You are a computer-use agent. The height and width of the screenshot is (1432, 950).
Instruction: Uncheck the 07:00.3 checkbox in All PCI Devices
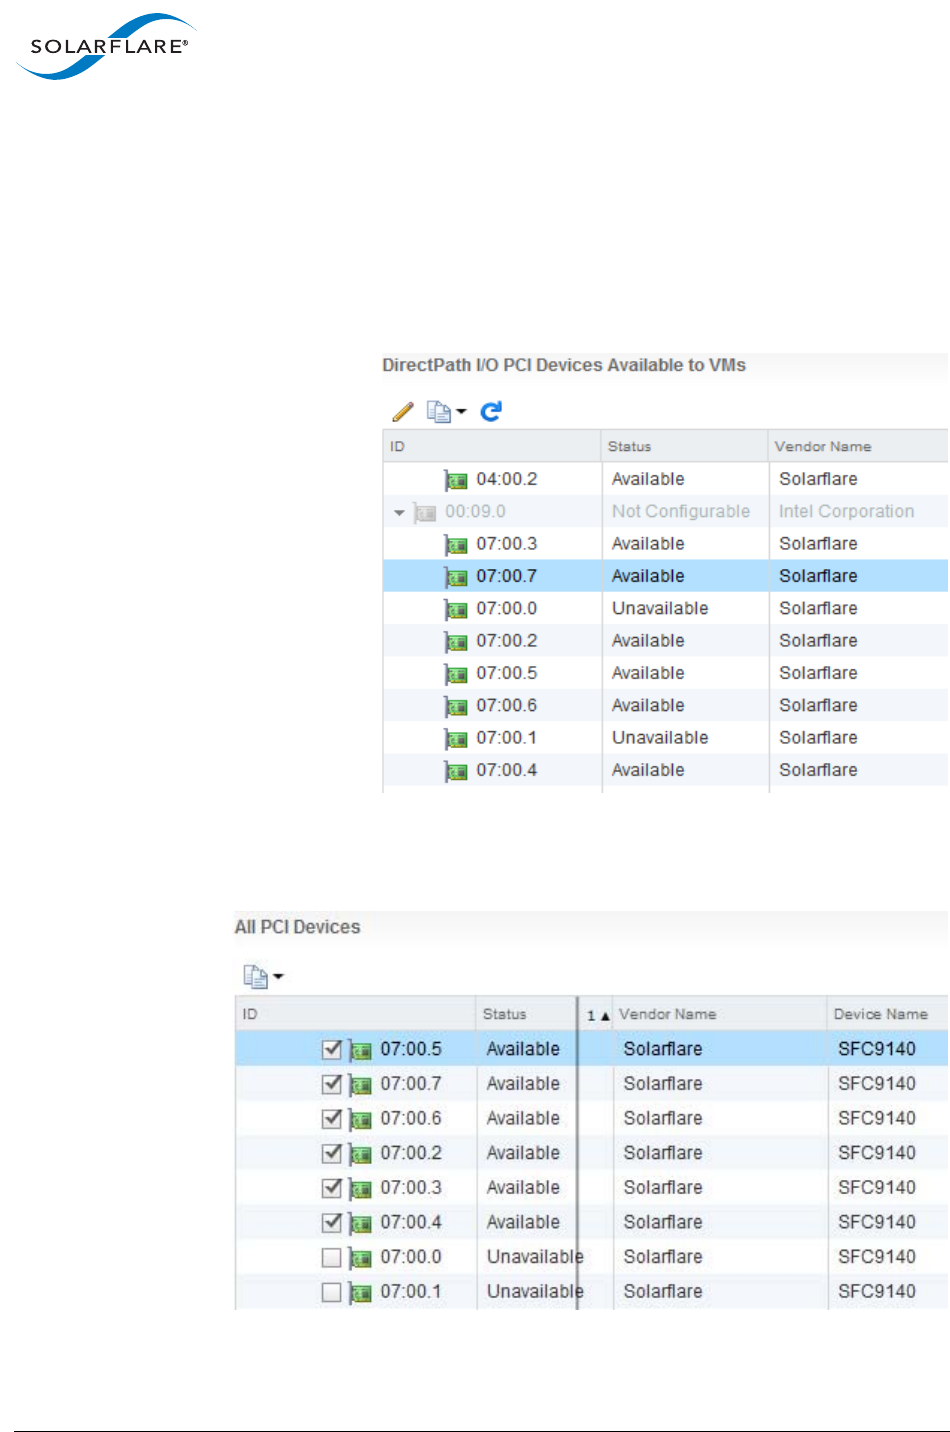332,1188
